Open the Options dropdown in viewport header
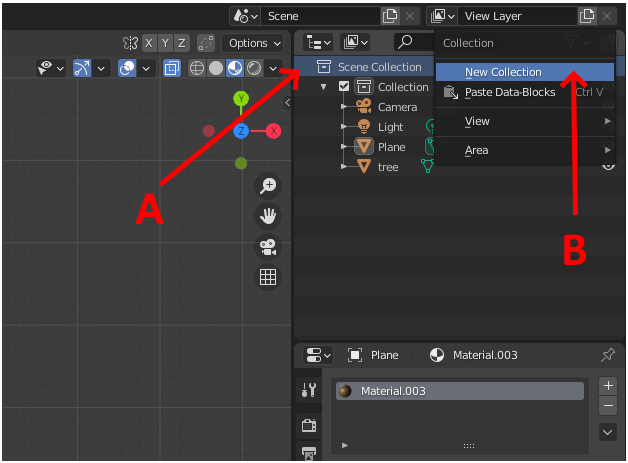Viewport: 628px width, 463px height. (254, 43)
